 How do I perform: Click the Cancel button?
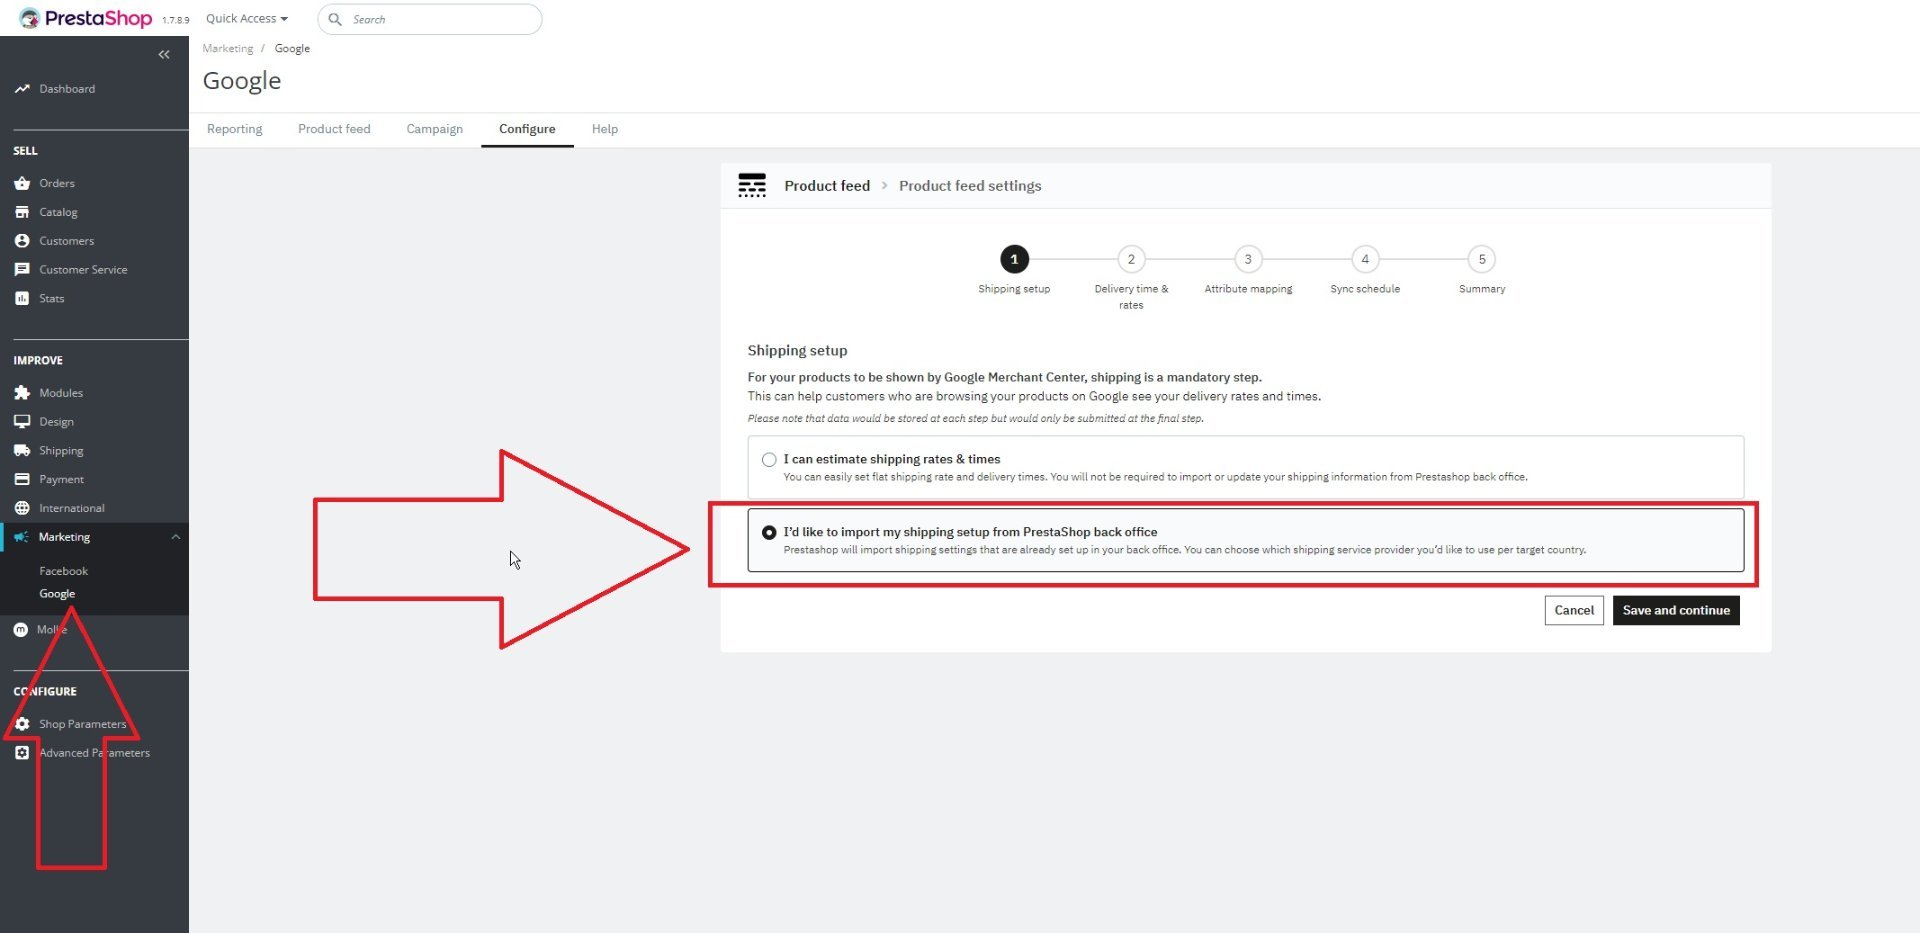[1574, 610]
